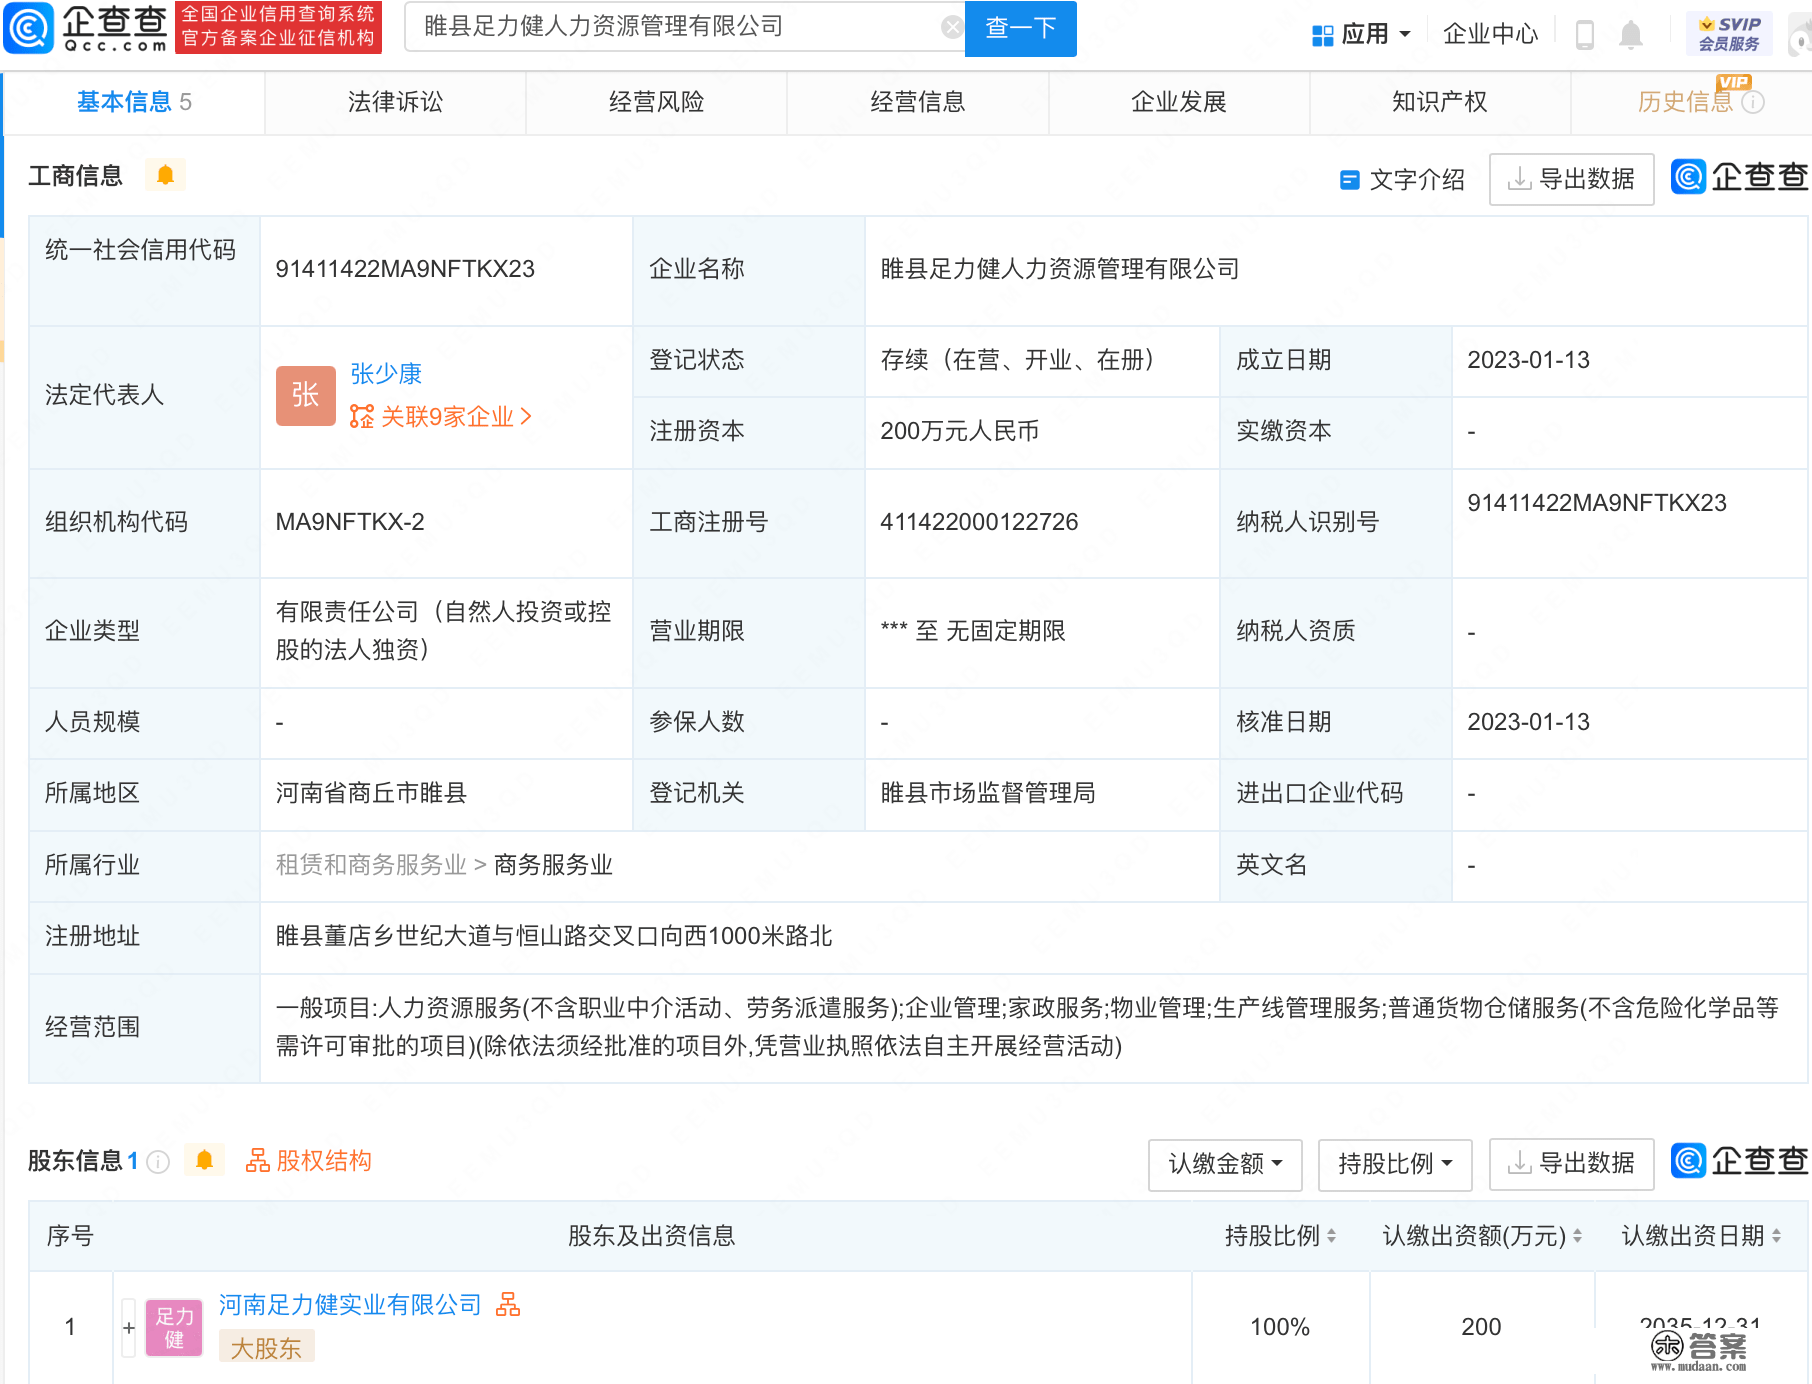Switch to the 经营风险 tab
1812x1384 pixels.
tap(656, 102)
